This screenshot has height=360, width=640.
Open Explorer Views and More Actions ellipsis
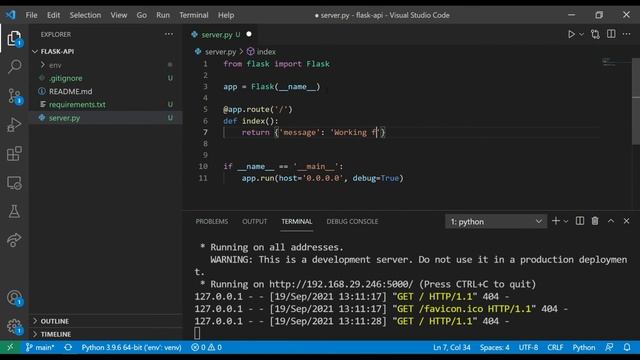(169, 34)
